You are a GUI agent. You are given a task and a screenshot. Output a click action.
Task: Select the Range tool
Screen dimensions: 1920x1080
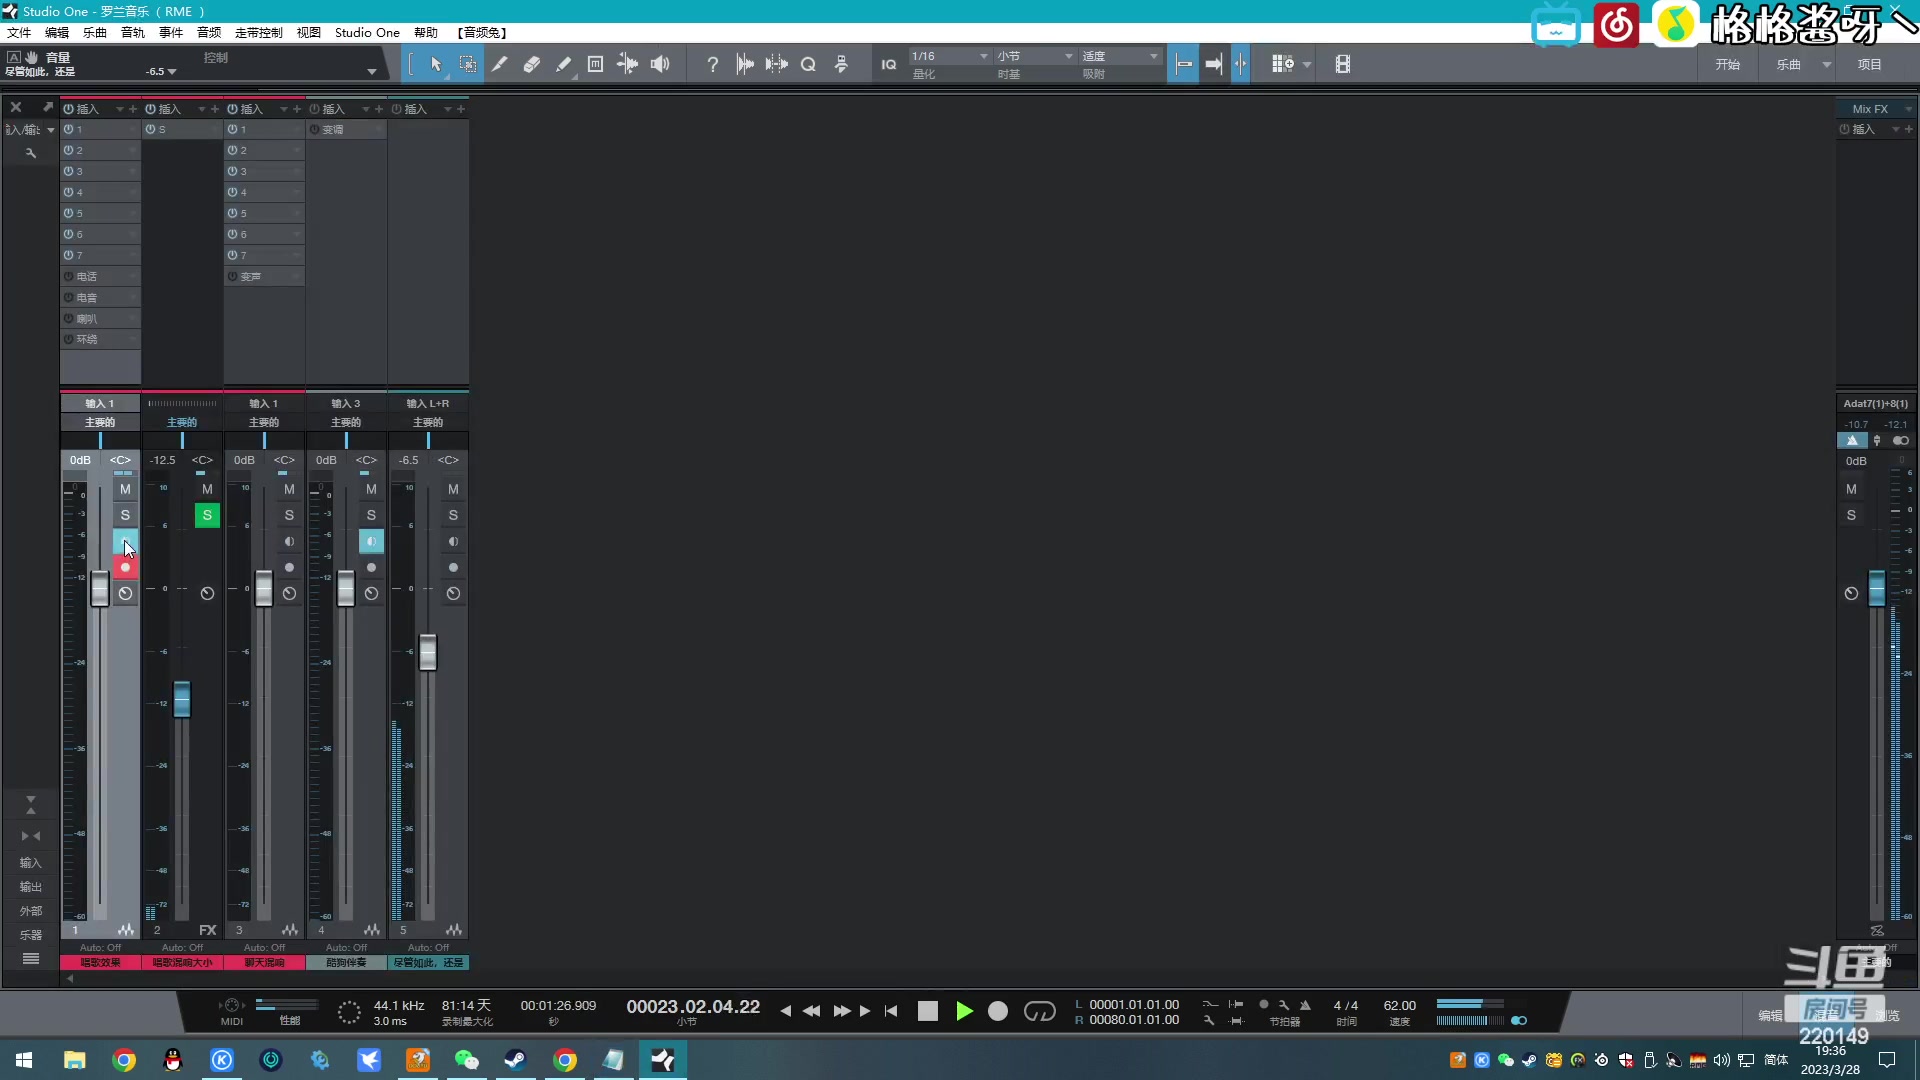point(467,64)
